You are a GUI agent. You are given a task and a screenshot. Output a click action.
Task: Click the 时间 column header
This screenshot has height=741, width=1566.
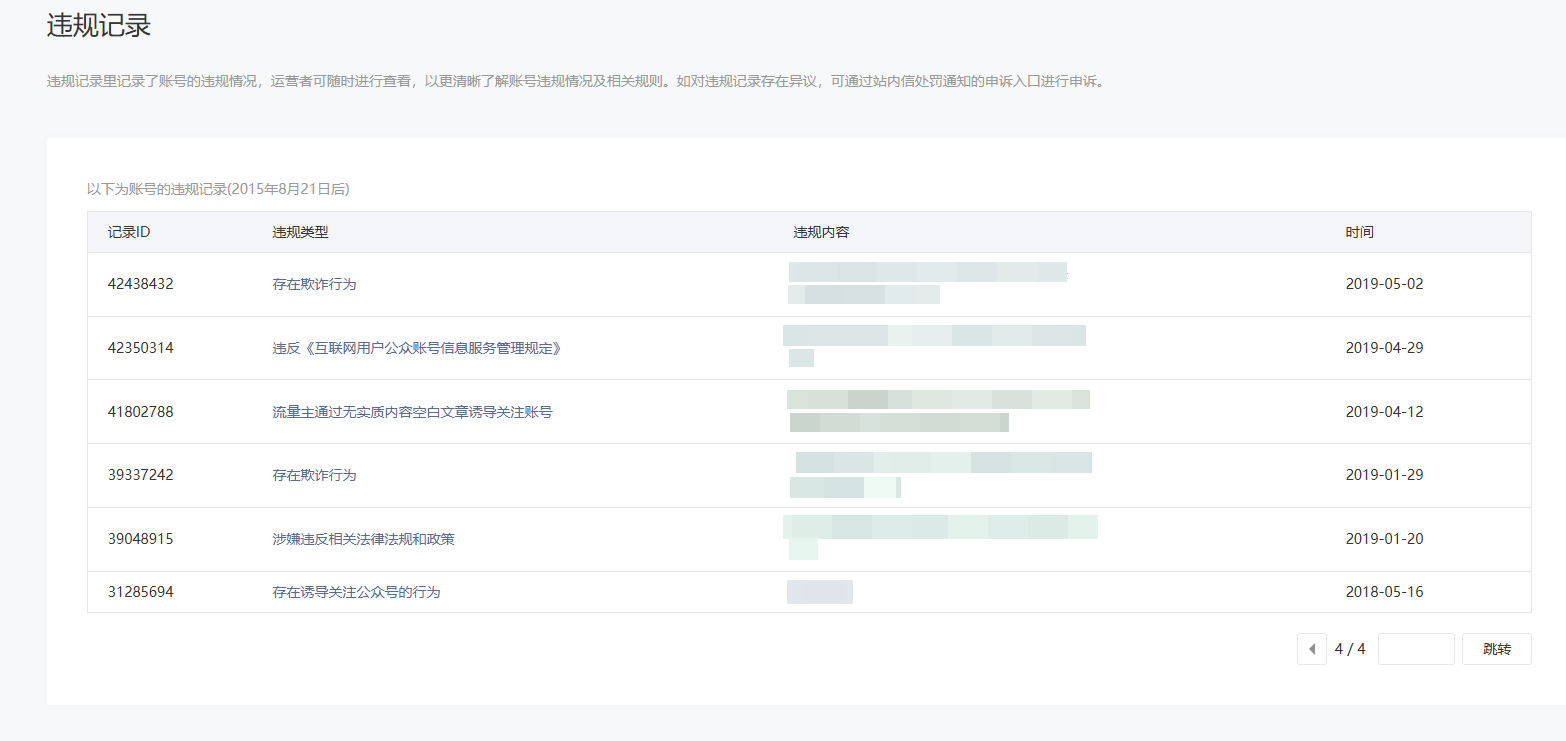pos(1359,232)
